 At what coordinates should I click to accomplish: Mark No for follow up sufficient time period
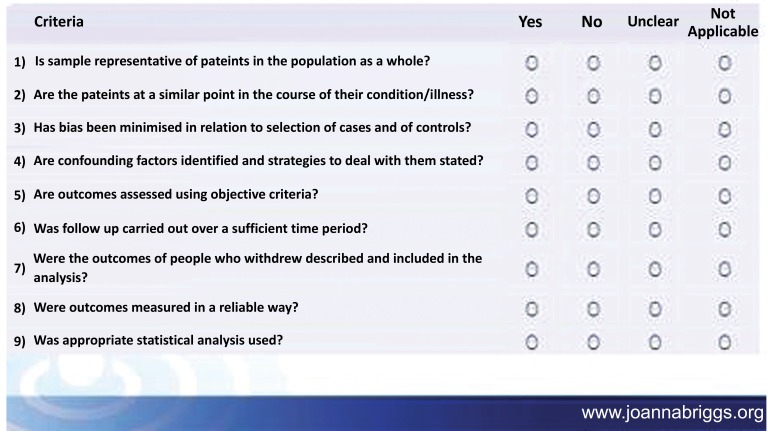593,229
